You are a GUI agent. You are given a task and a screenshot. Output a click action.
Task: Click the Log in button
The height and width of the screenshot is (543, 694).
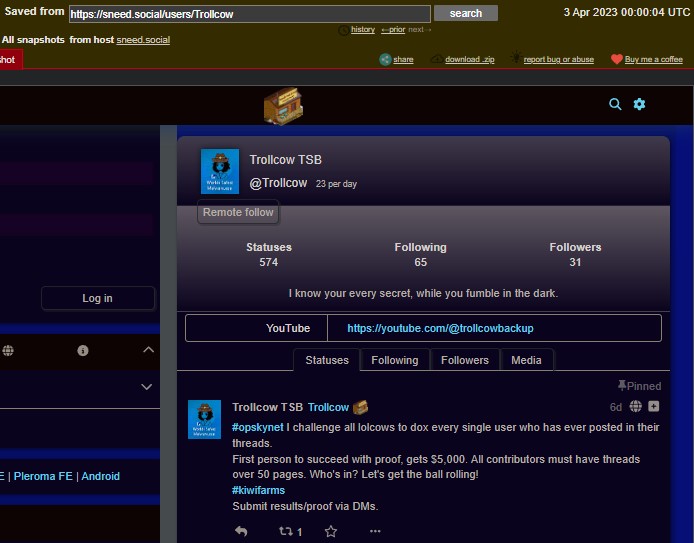[98, 298]
